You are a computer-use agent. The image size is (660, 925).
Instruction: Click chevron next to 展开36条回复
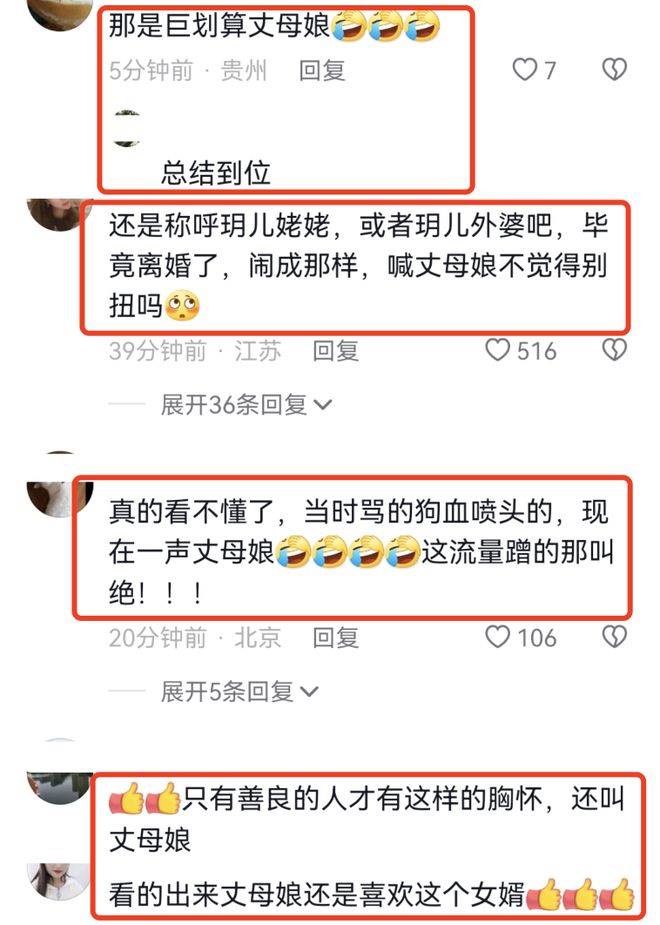click(323, 405)
